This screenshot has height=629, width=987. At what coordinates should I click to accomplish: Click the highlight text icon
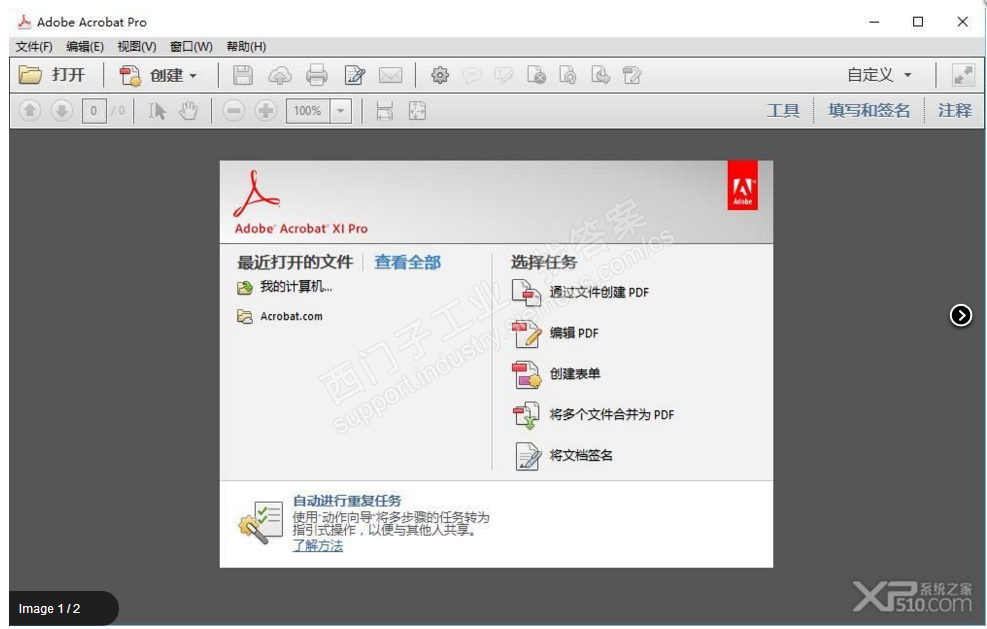pyautogui.click(x=504, y=76)
